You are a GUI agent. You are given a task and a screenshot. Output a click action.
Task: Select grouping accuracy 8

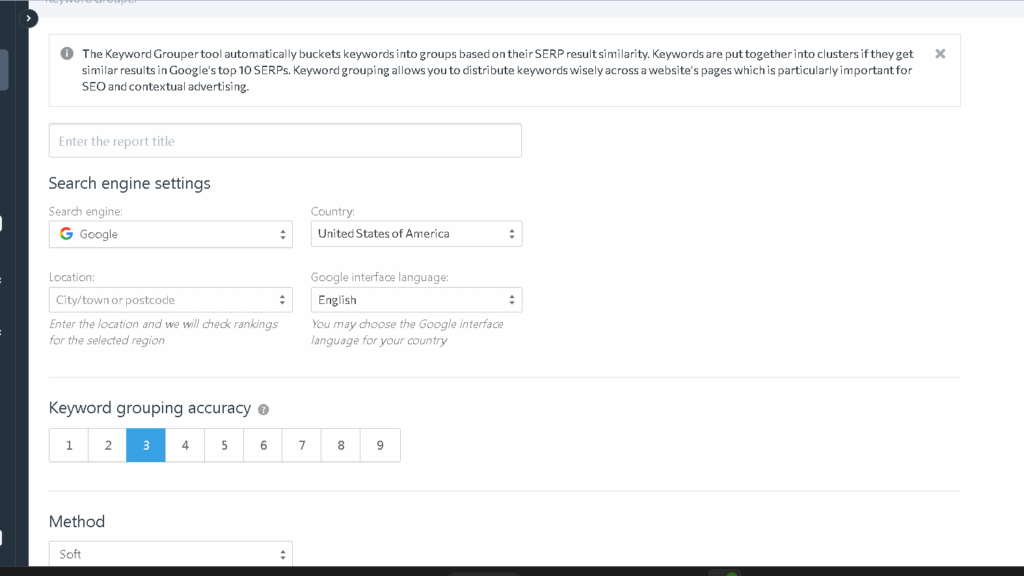(x=341, y=445)
